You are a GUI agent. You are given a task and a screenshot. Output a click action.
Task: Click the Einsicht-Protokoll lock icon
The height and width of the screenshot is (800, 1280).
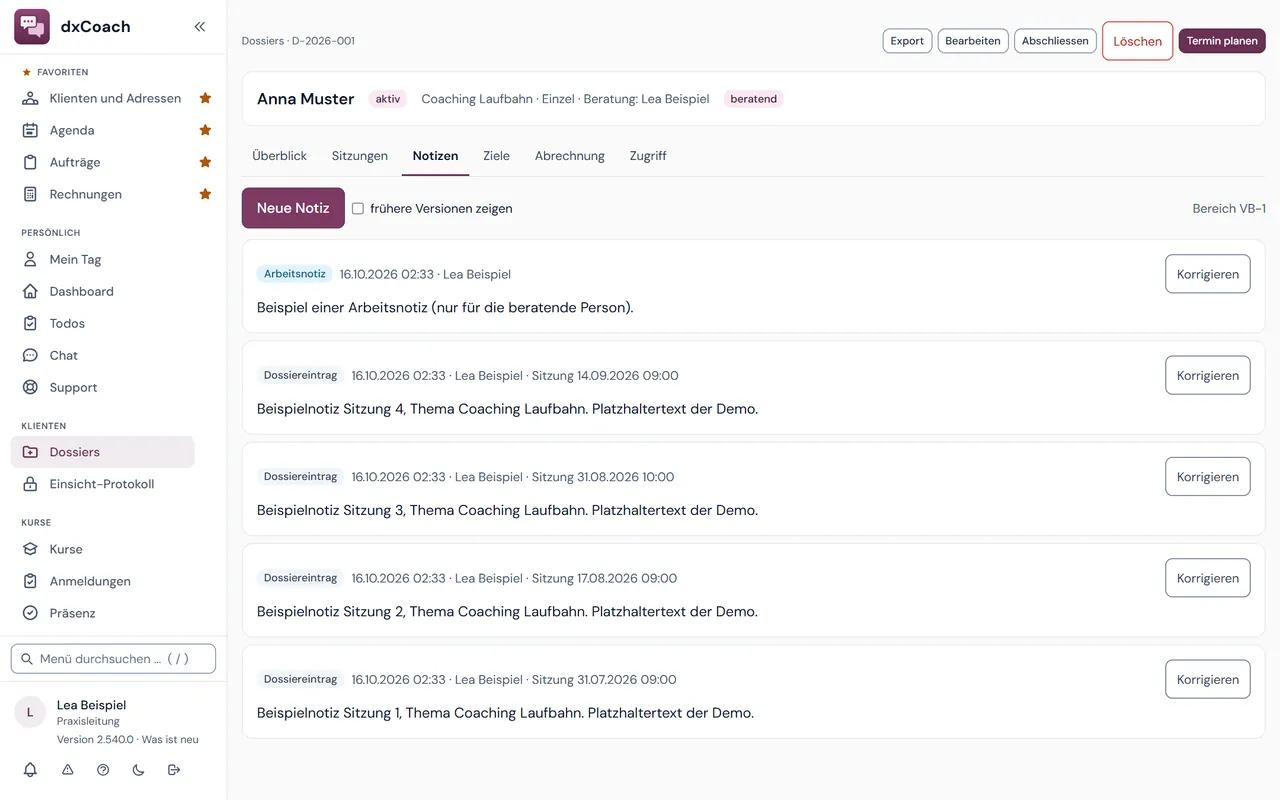pos(30,484)
